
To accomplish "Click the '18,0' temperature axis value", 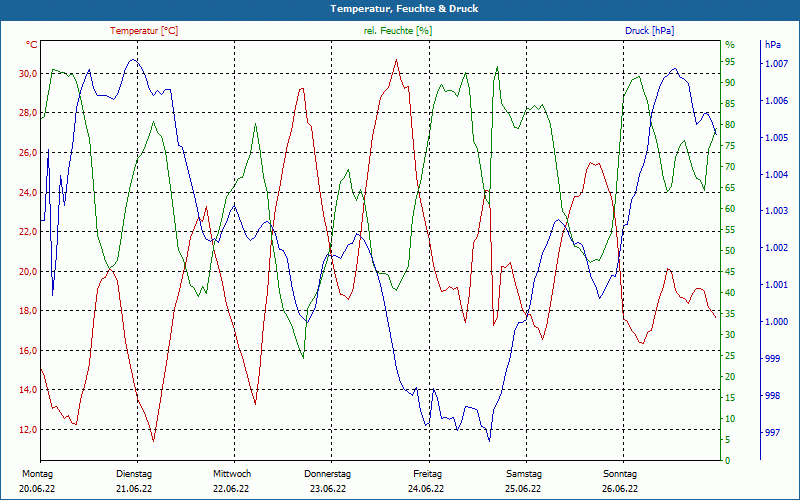I will [28, 311].
